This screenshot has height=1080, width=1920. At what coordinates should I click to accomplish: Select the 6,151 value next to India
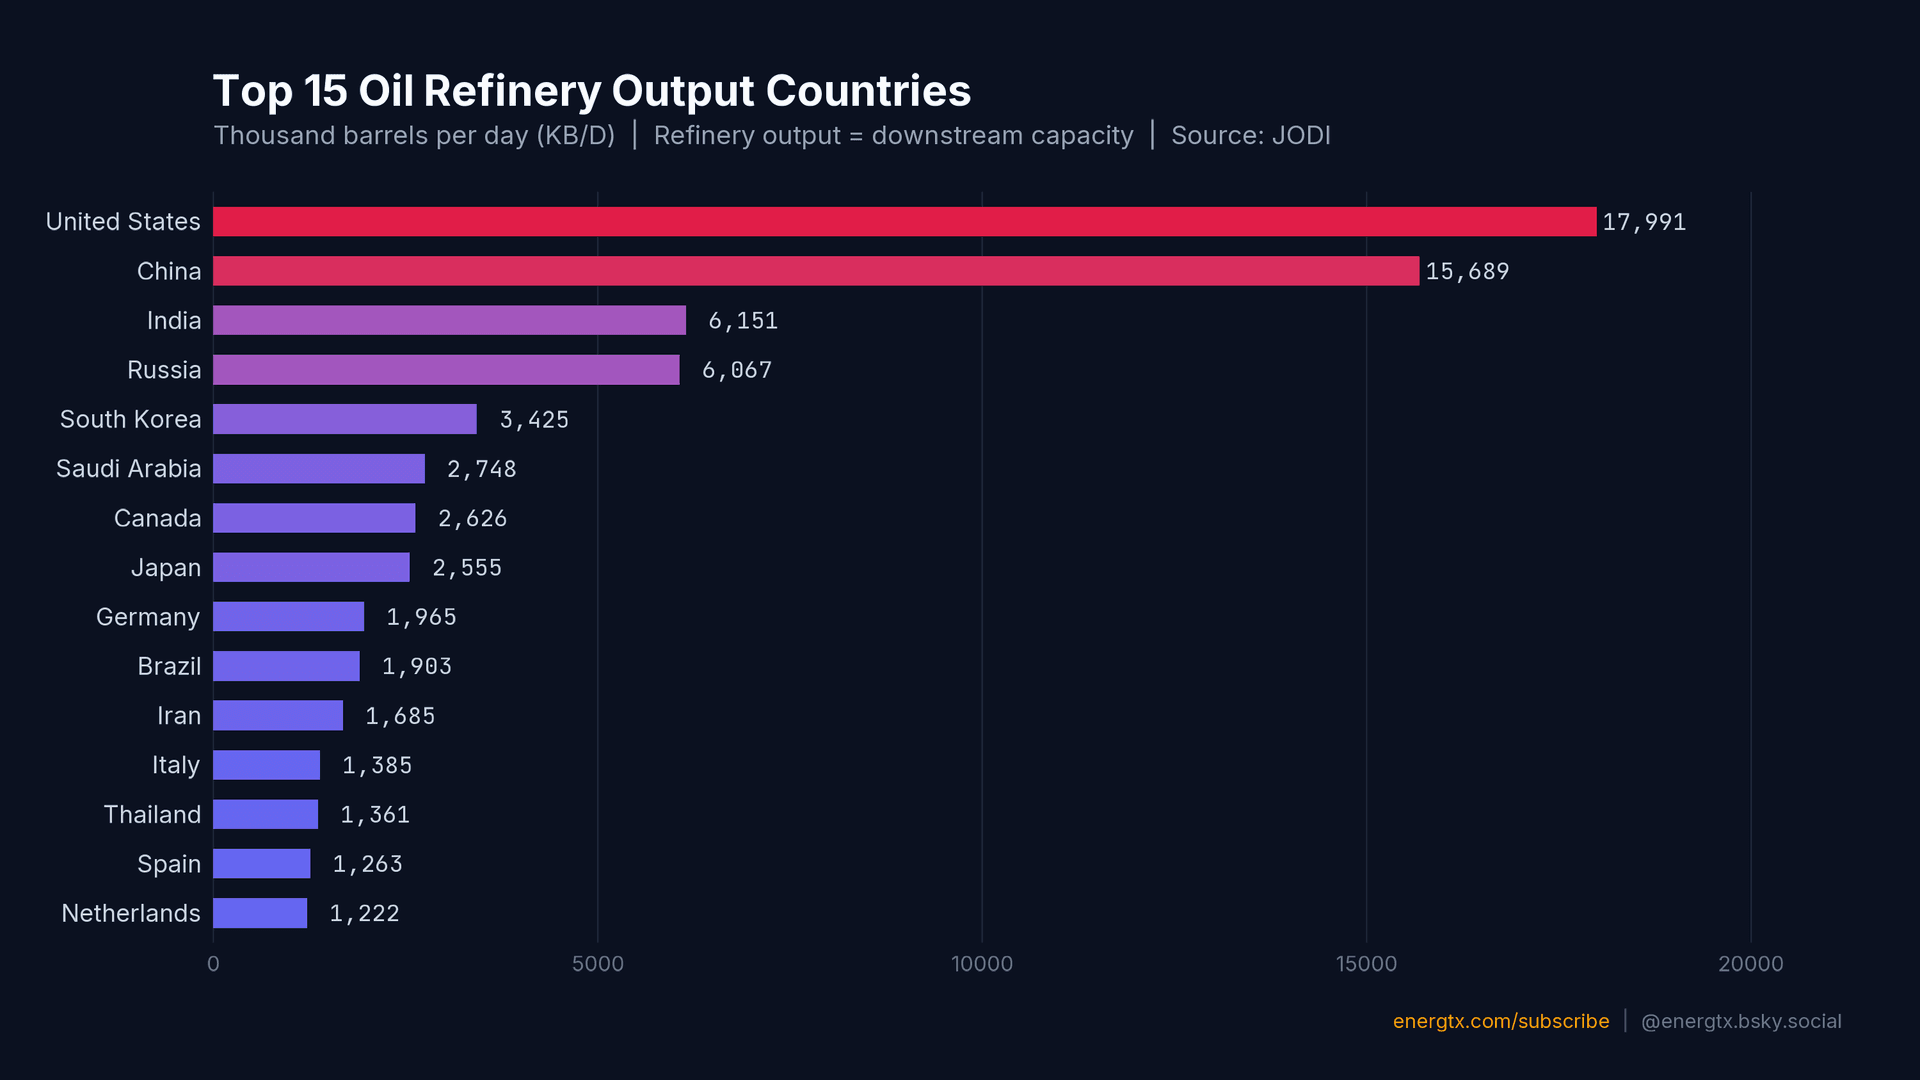tap(743, 320)
